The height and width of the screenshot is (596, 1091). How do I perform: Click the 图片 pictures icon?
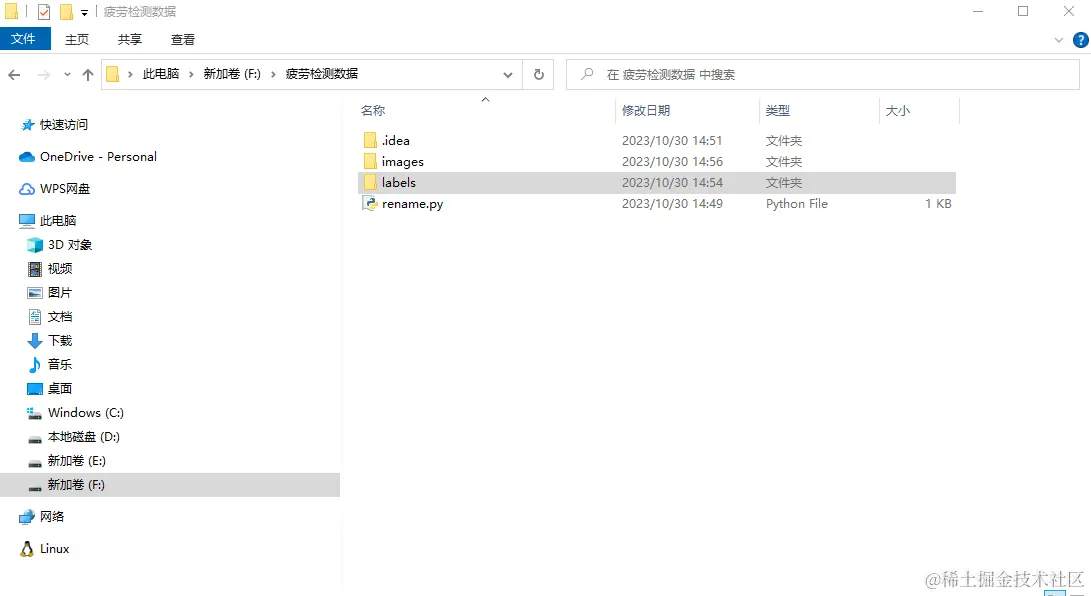35,293
